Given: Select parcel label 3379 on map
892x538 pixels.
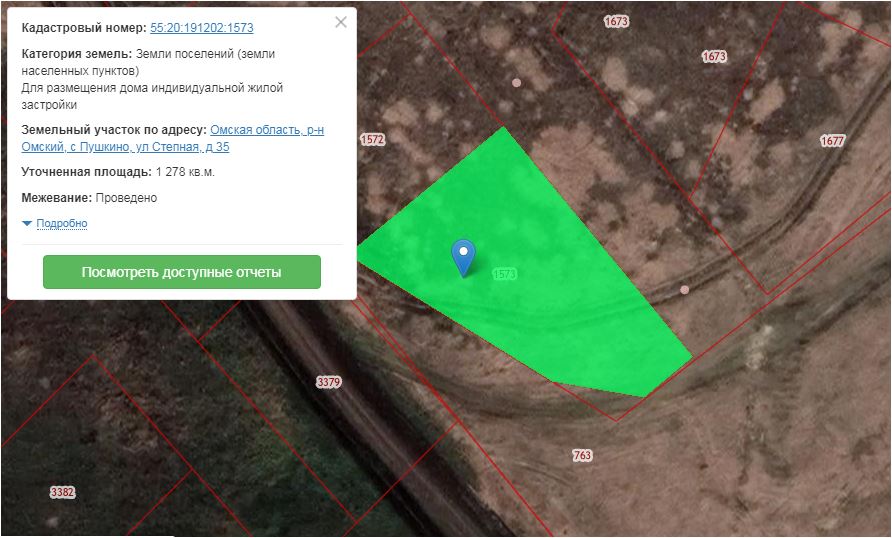Looking at the screenshot, I should click(x=329, y=382).
